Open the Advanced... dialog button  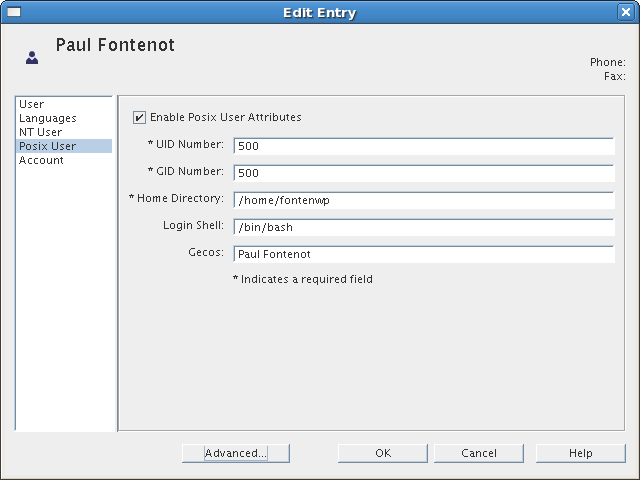point(236,453)
